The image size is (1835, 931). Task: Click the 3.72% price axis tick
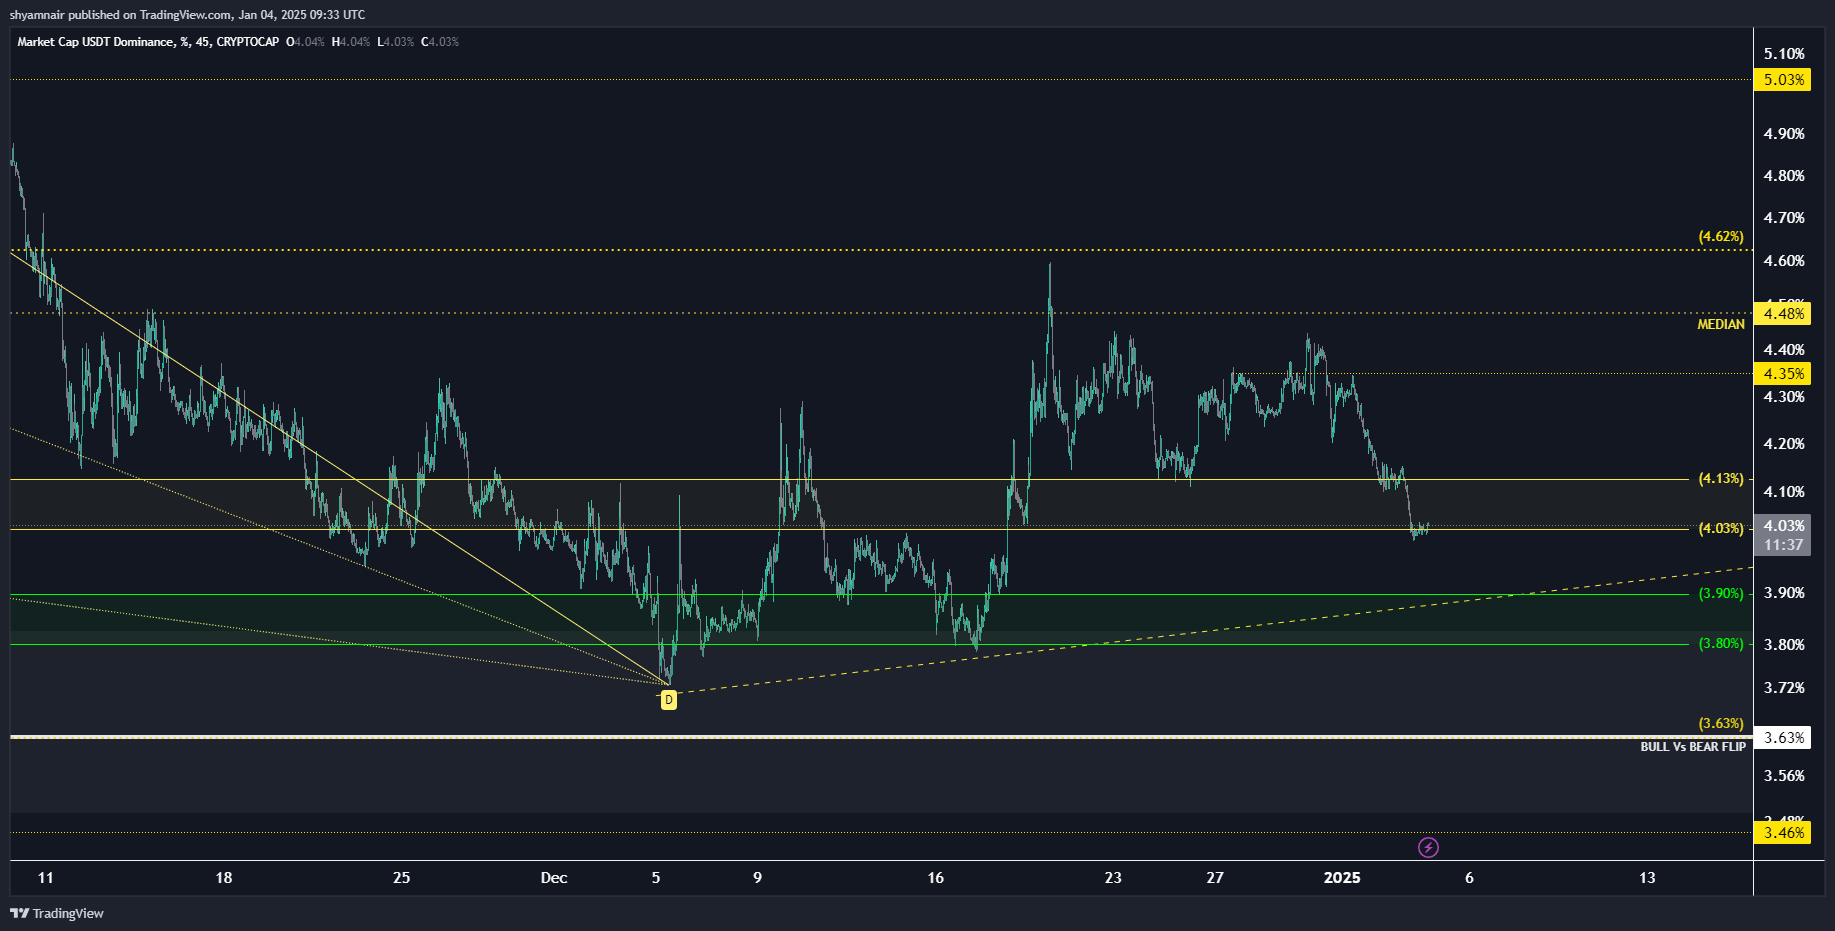coord(1784,688)
